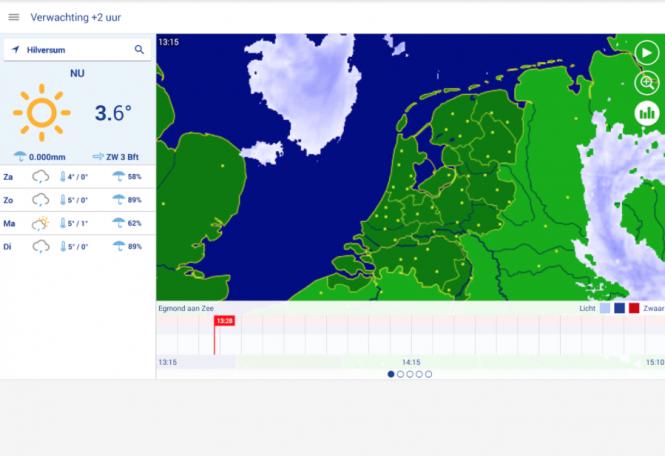Select the Zo forecast row cloud icon
This screenshot has height=456, width=665.
tap(41, 200)
